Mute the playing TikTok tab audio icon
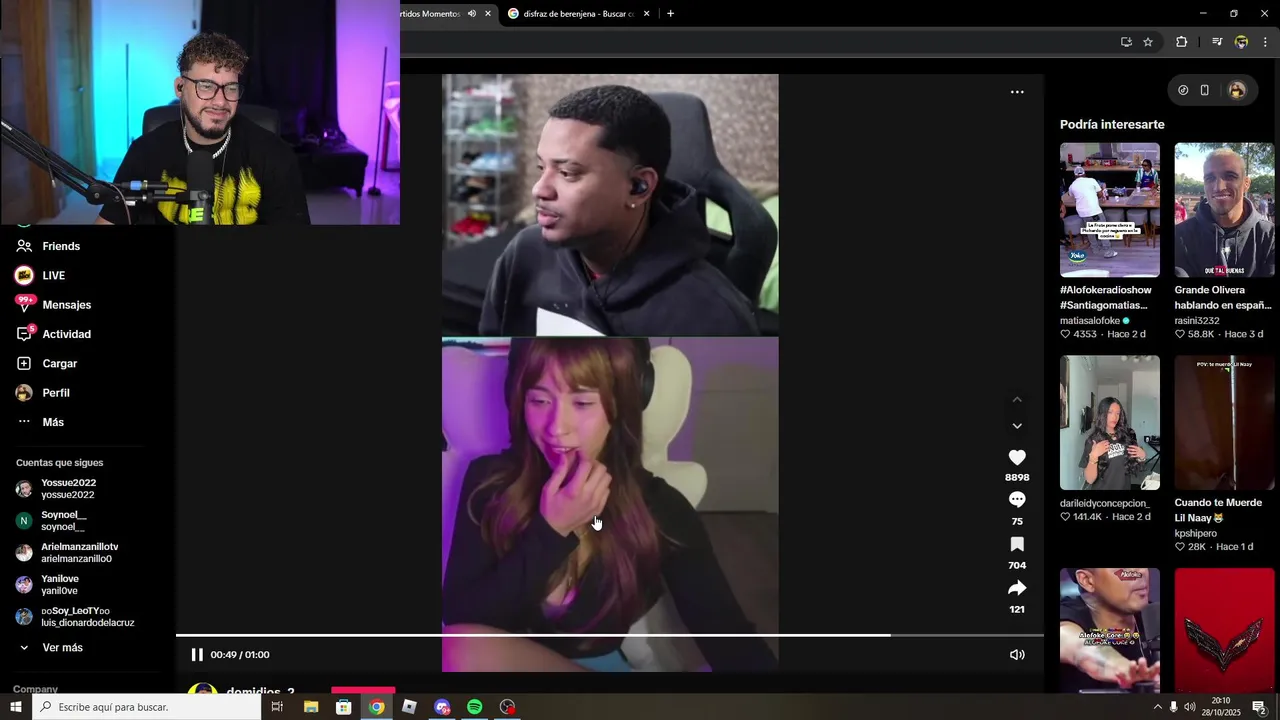Screen dimensions: 1280x720 tap(472, 14)
